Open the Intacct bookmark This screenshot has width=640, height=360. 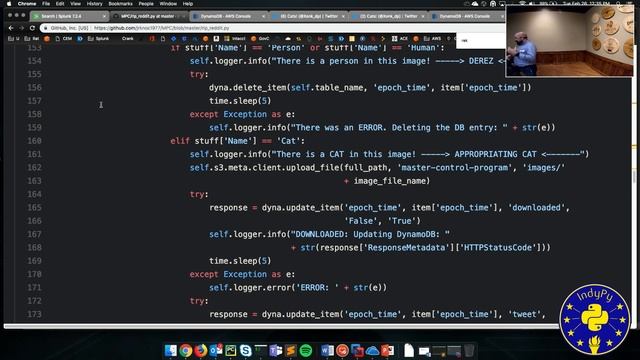tap(235, 39)
